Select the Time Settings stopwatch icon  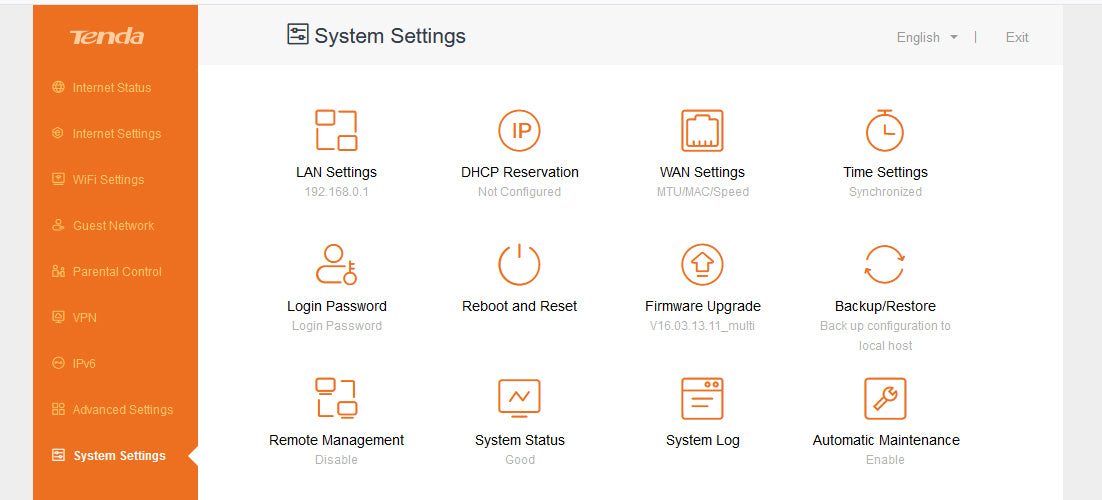pyautogui.click(x=885, y=131)
